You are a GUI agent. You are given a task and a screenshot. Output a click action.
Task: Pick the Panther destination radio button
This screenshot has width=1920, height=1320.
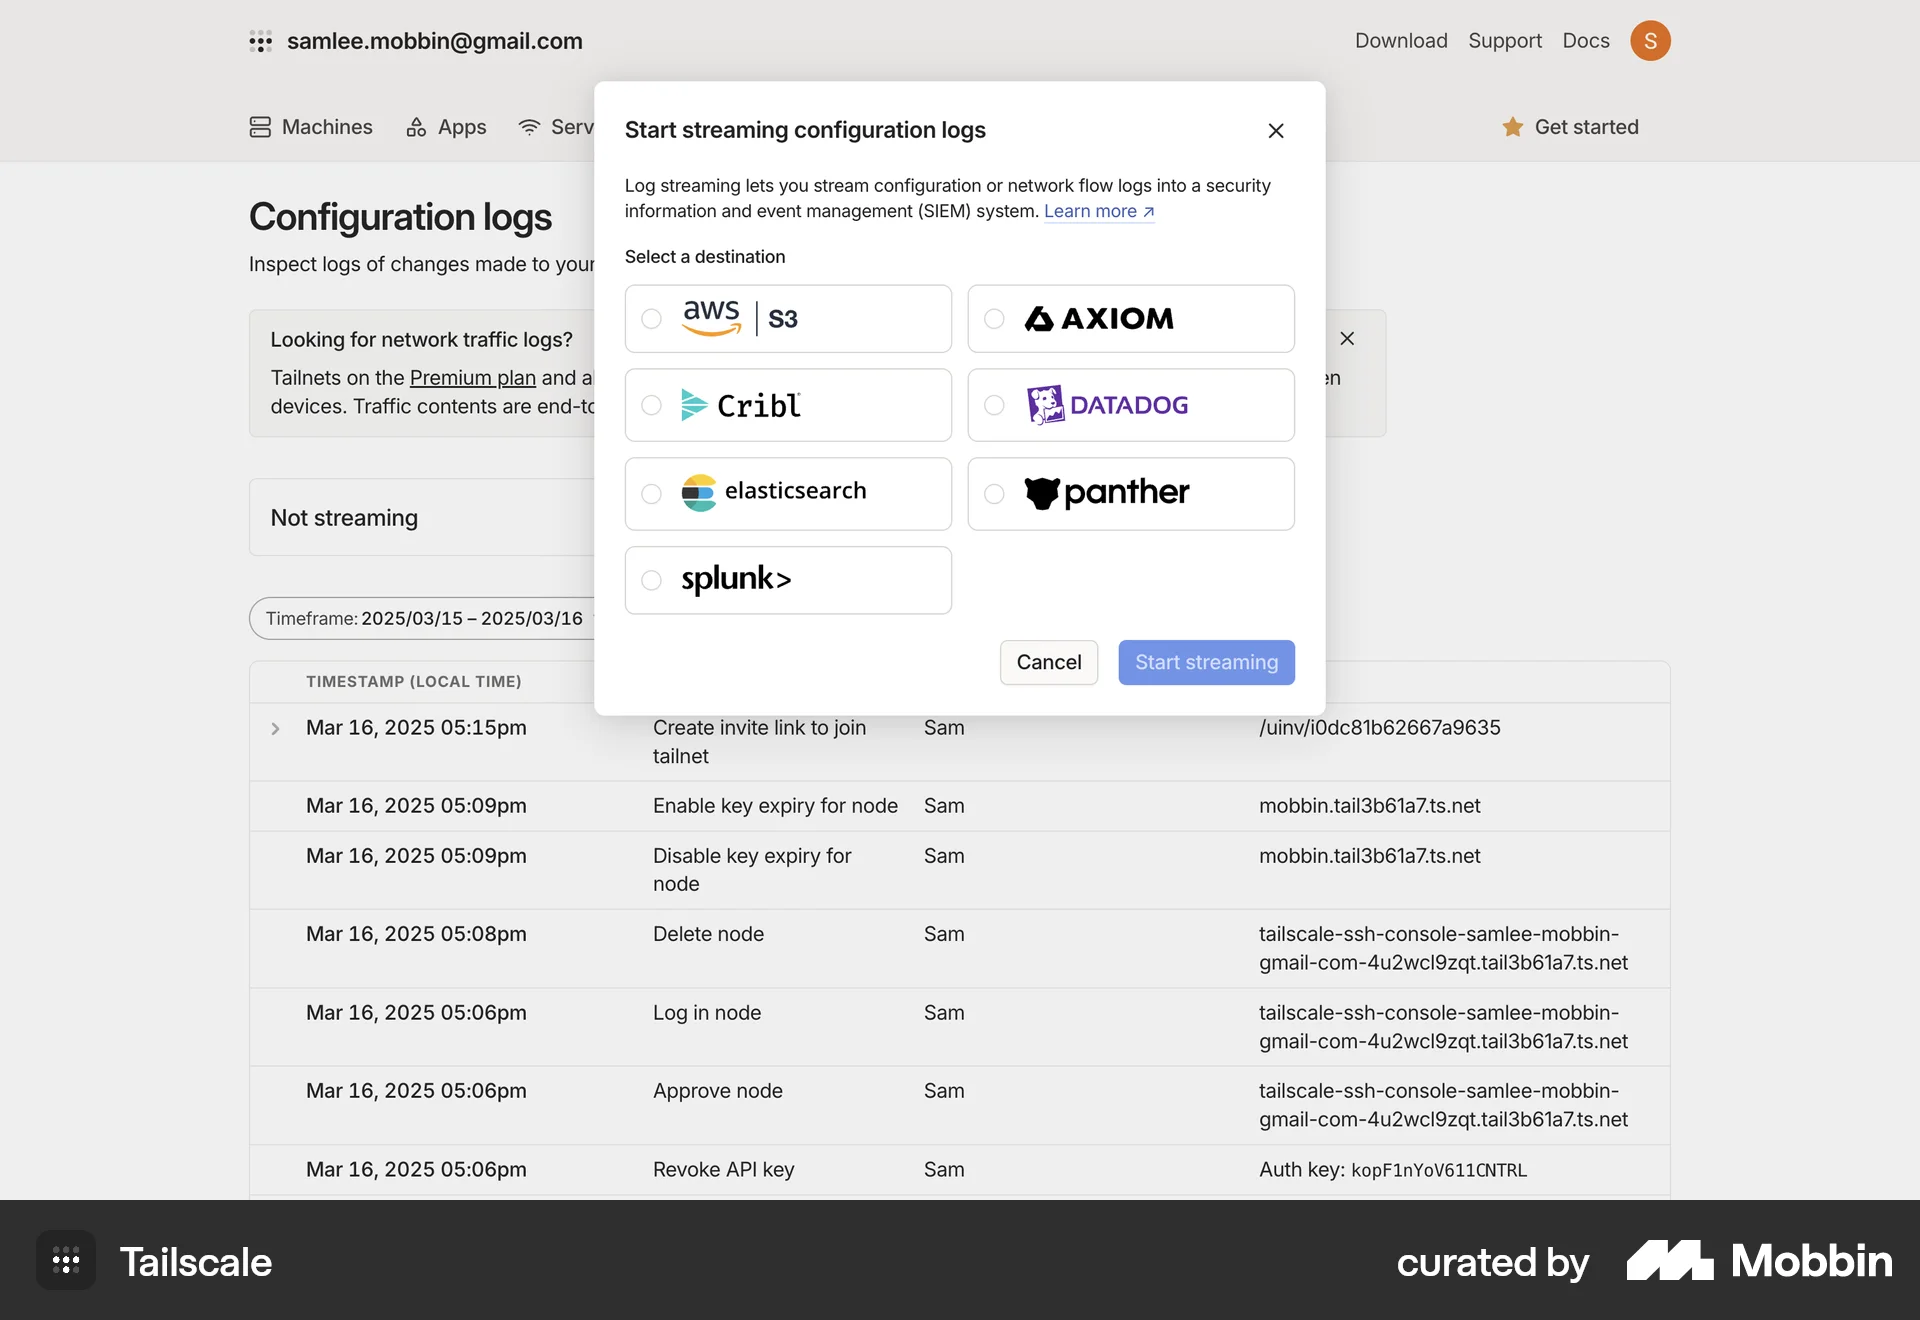tap(994, 494)
